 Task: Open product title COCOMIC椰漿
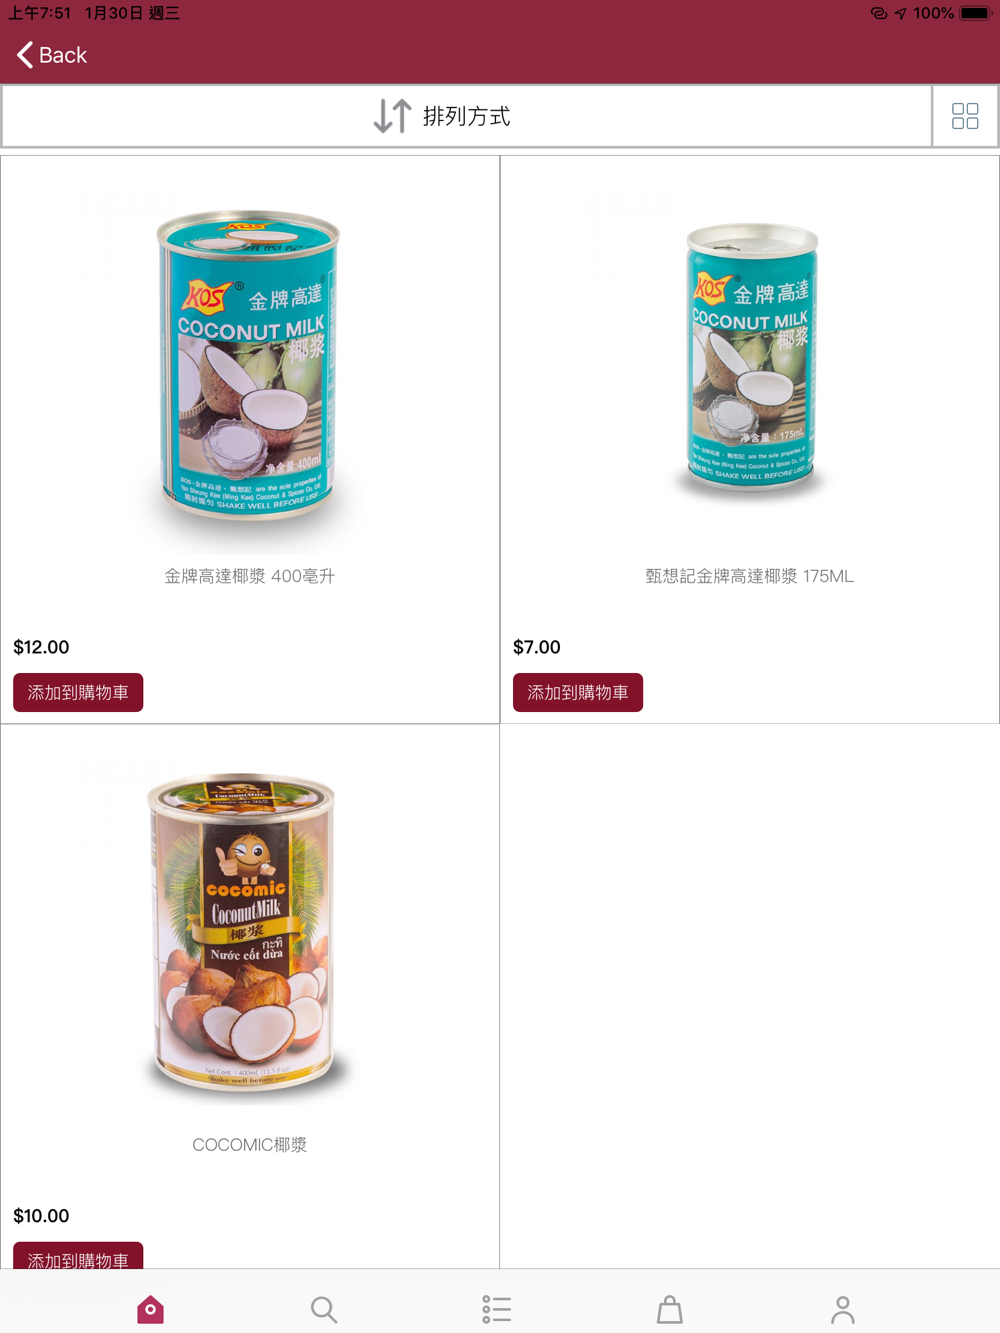pos(249,1145)
